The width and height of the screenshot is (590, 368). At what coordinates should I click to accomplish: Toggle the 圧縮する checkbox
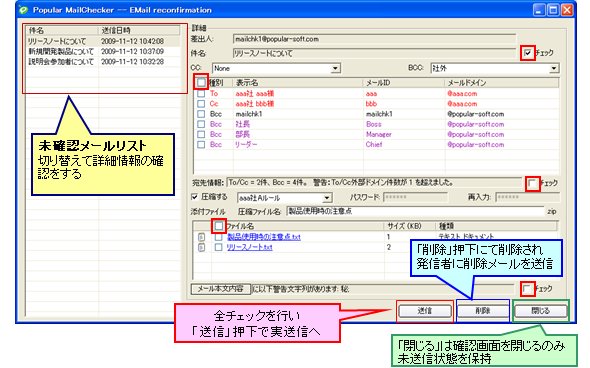point(195,197)
